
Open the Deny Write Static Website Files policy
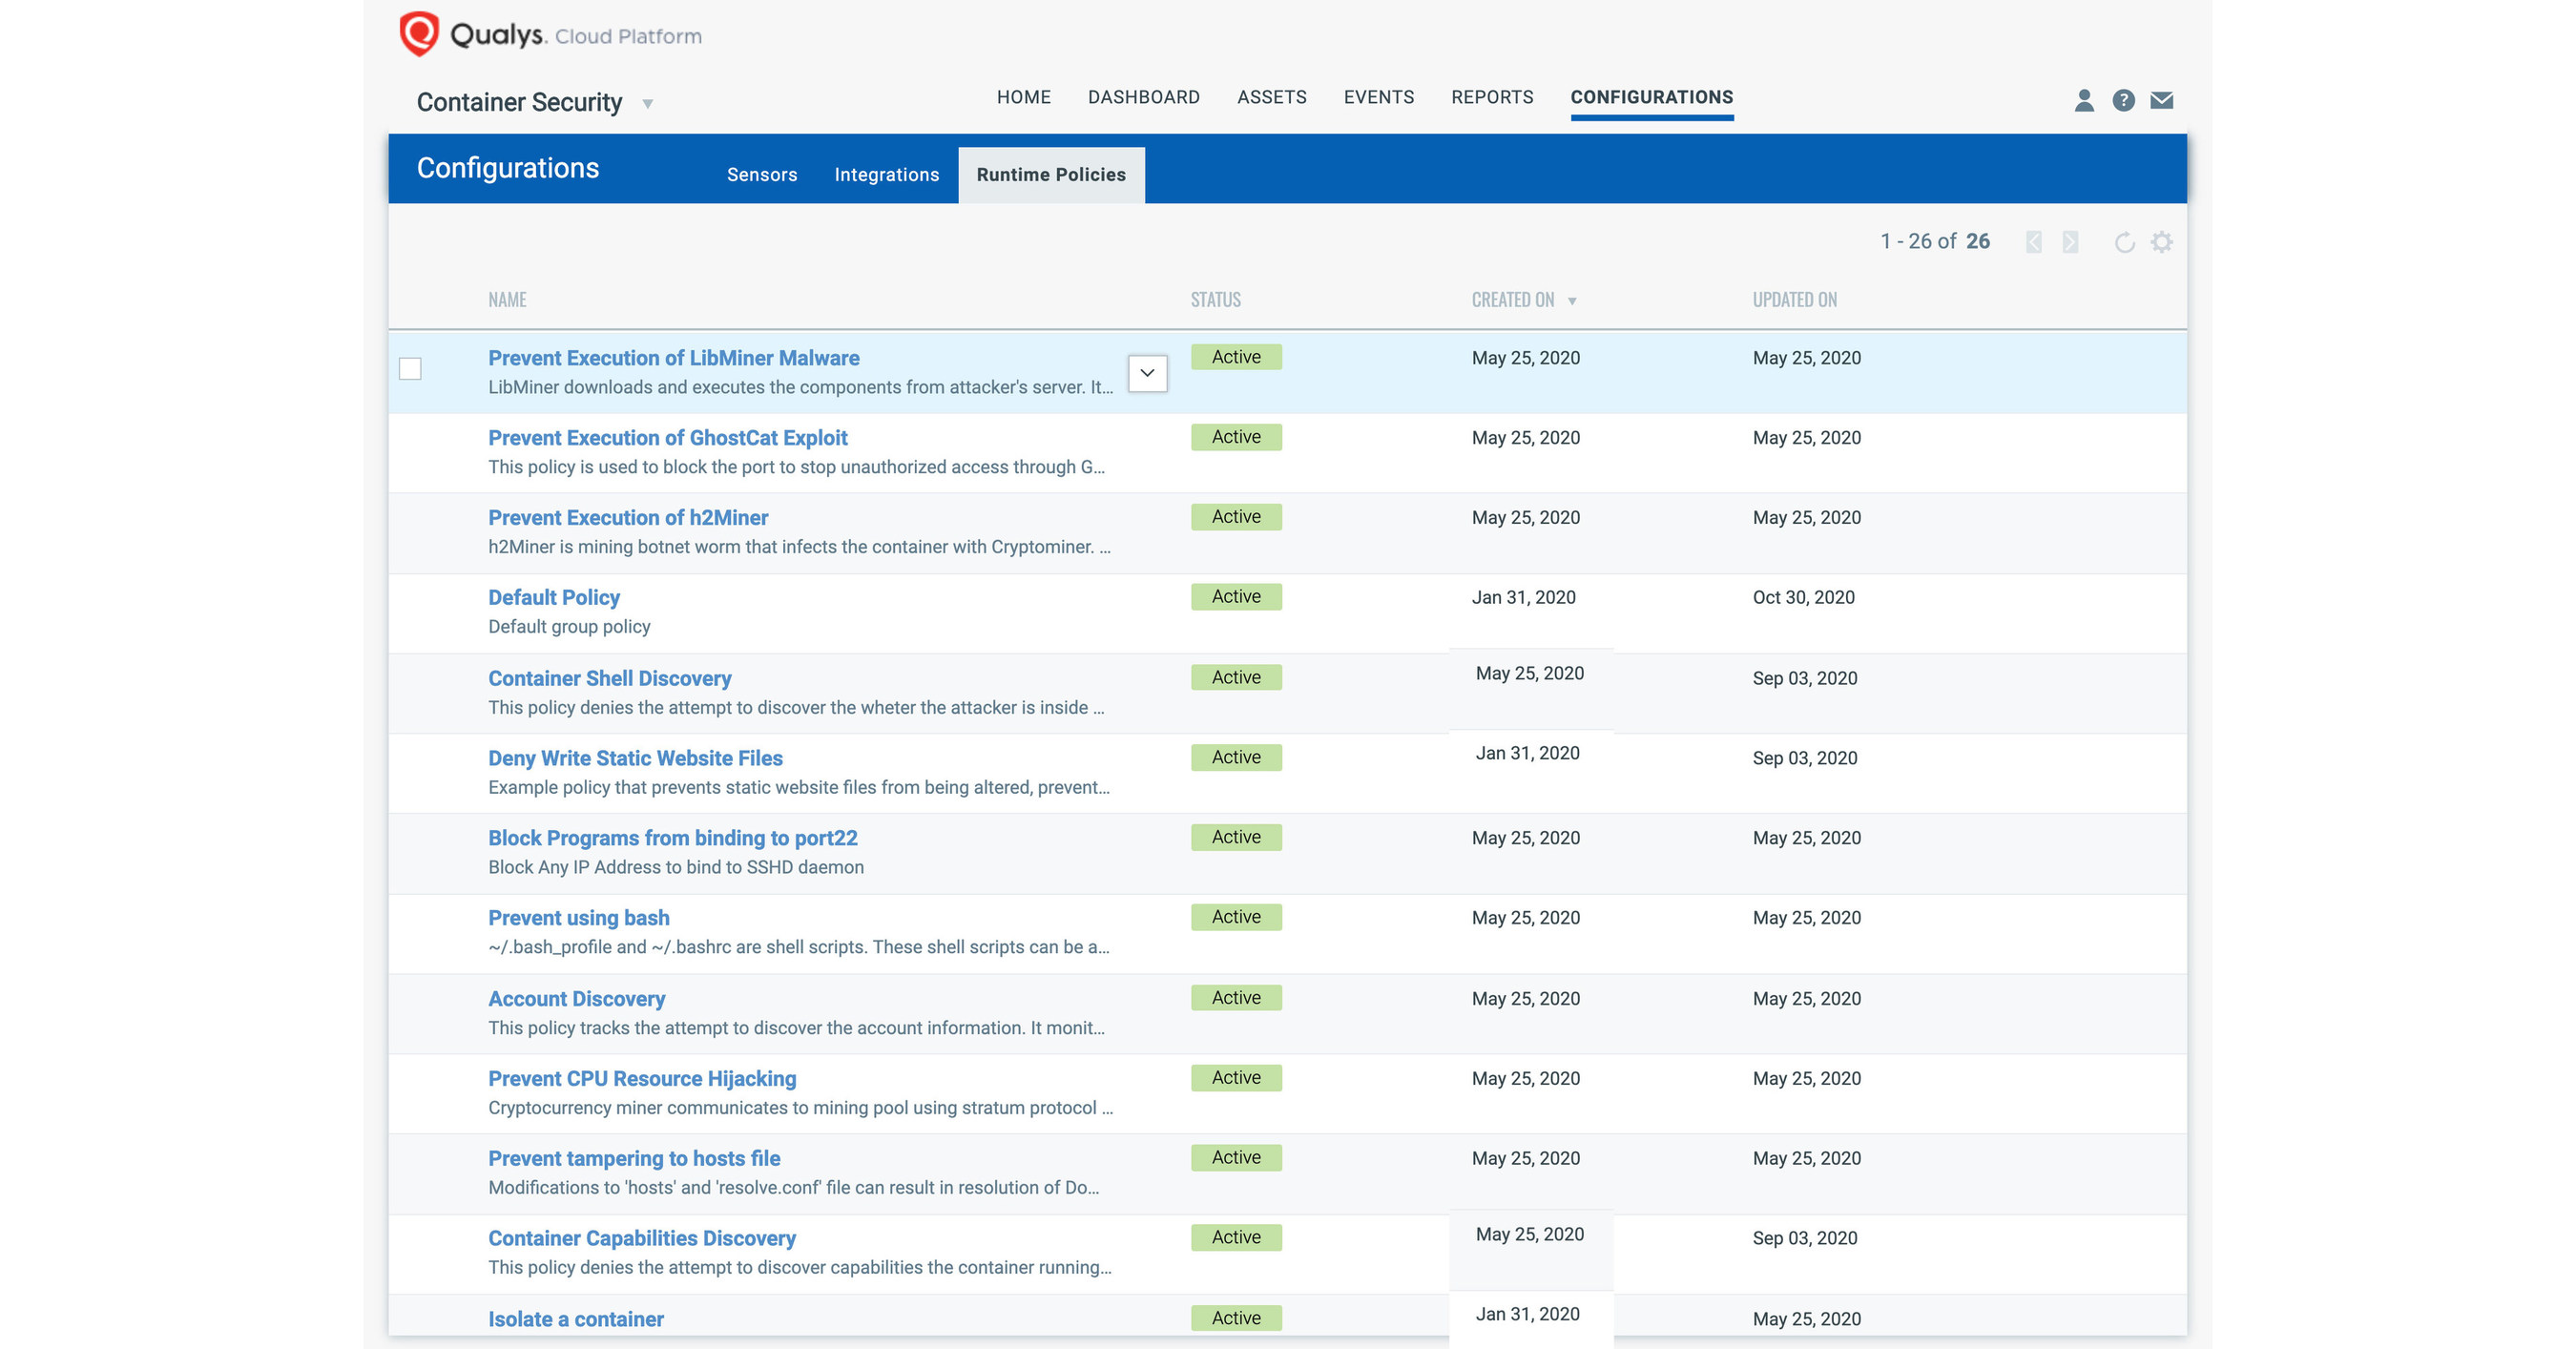click(x=635, y=758)
